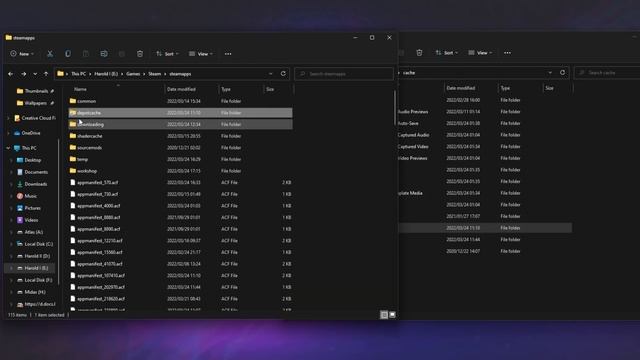
Task: Expand the cache address bar history dropdown
Action: click(x=550, y=73)
